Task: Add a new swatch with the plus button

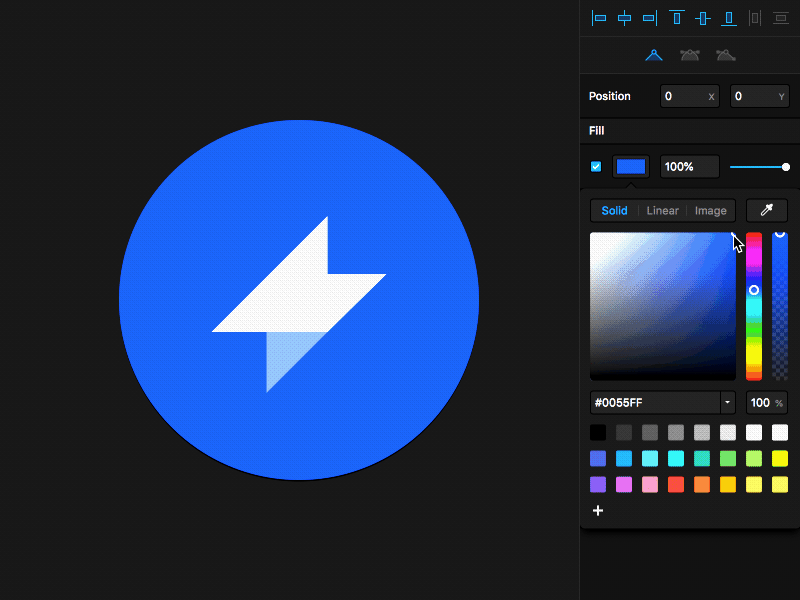Action: pyautogui.click(x=598, y=510)
